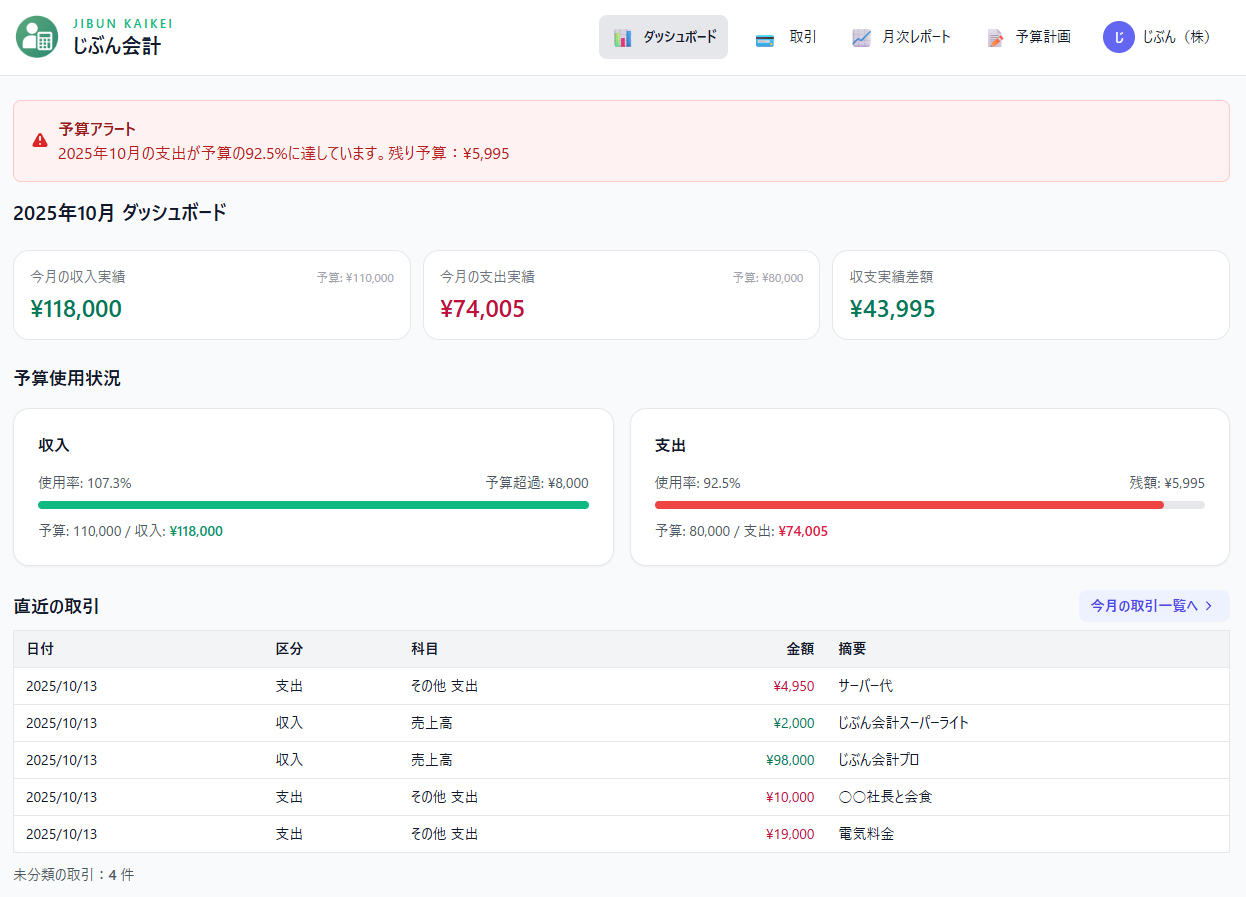1246x897 pixels.
Task: Select the サーバー代 transaction row
Action: pyautogui.click(x=620, y=686)
